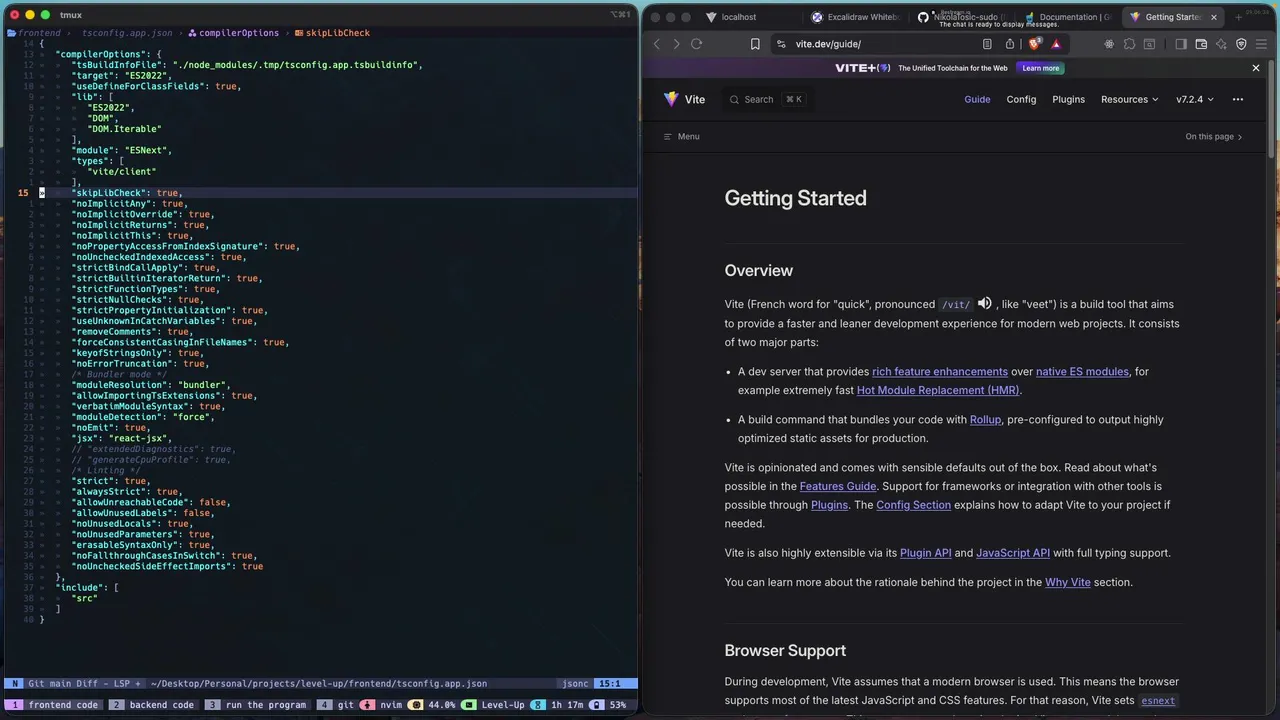Open the v7.2.4 version dropdown
1280x720 pixels.
[x=1194, y=99]
